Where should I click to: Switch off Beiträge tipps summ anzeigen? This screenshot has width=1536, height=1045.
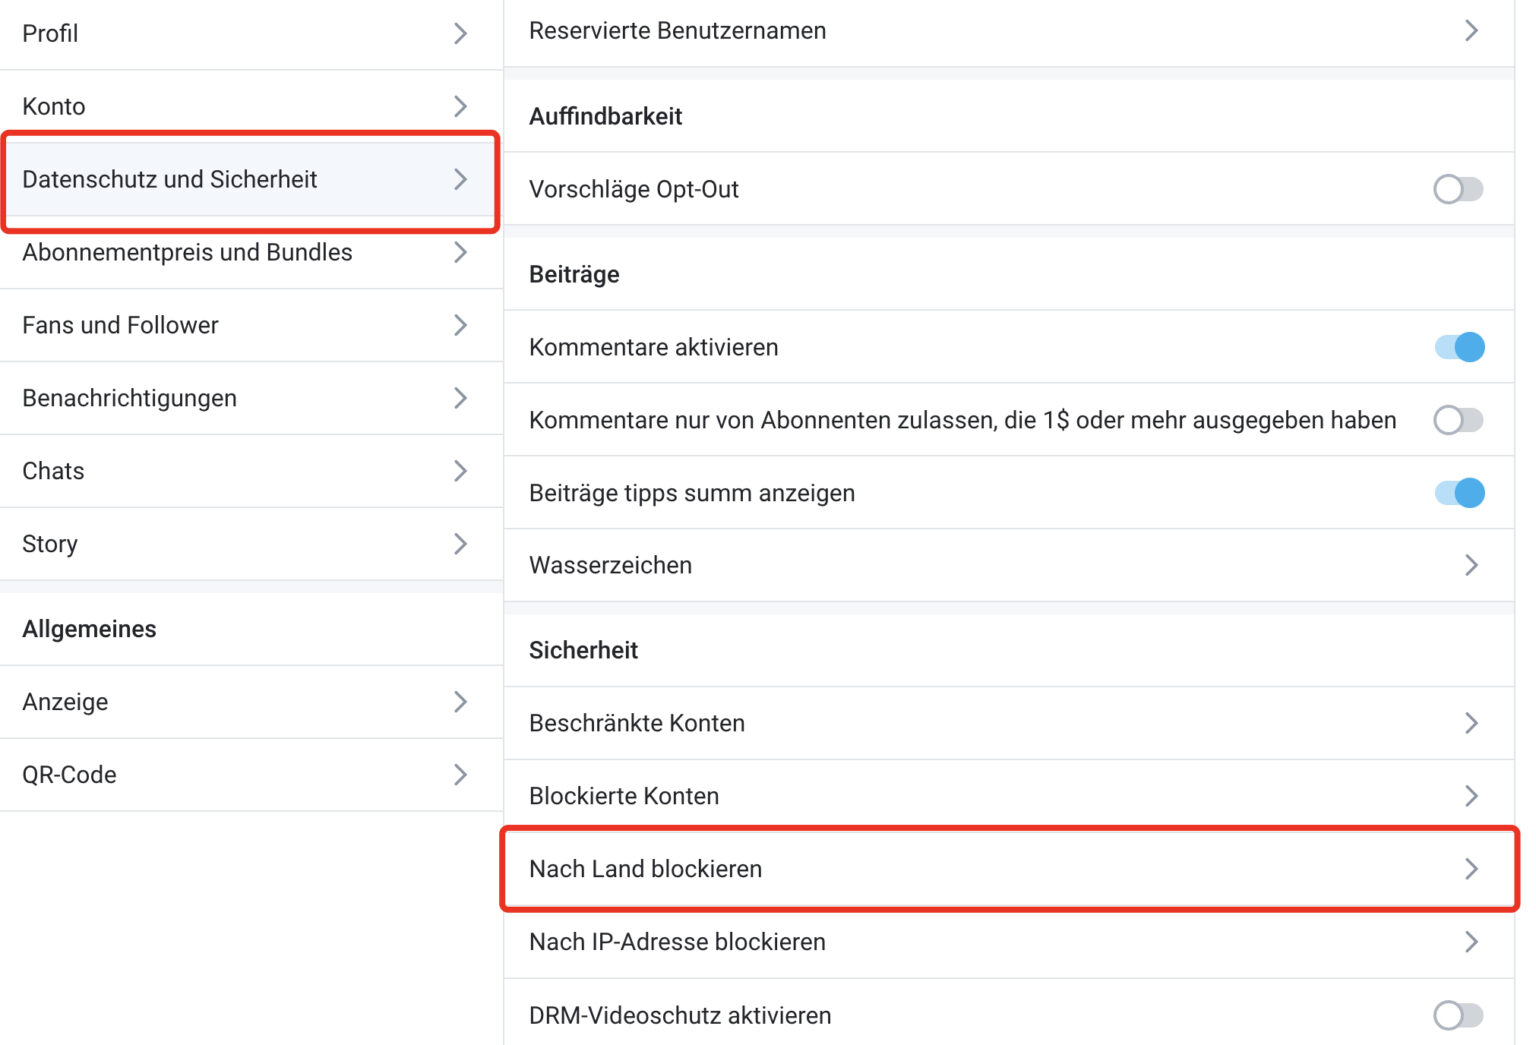[1459, 493]
